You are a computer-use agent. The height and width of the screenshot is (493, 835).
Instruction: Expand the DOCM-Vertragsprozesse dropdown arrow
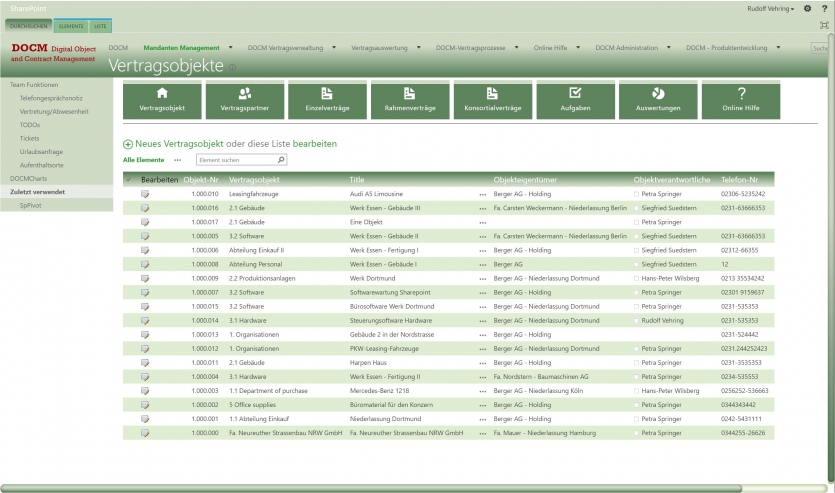pos(517,47)
